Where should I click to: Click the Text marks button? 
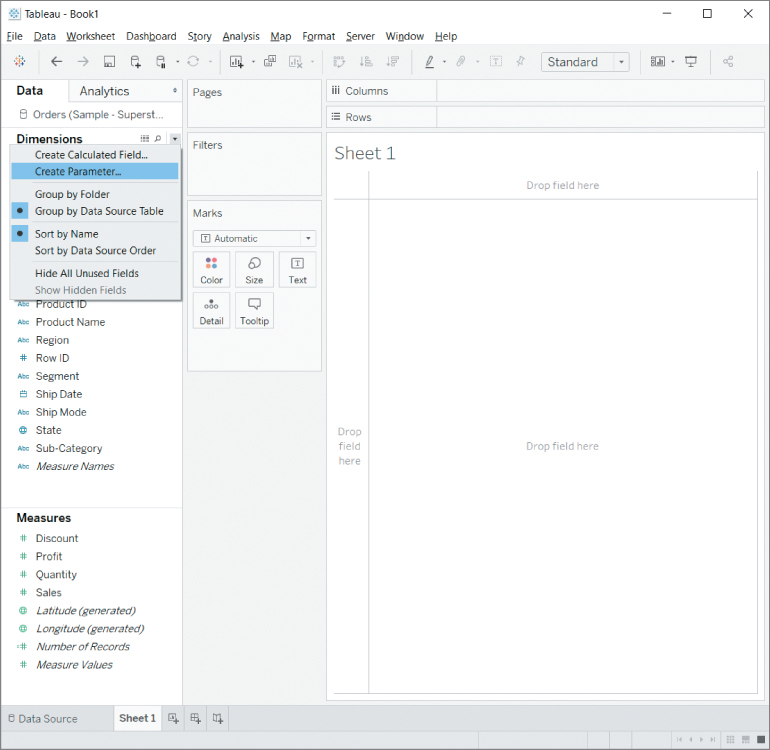point(297,270)
